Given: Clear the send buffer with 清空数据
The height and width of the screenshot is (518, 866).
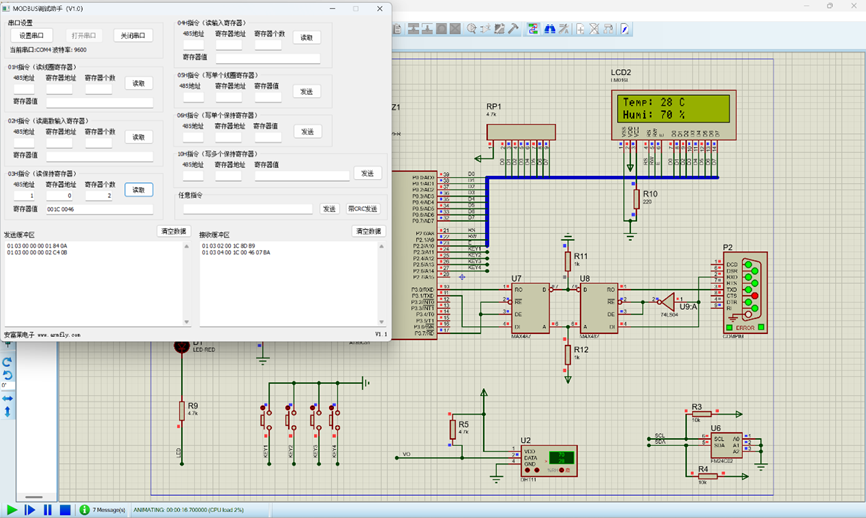Looking at the screenshot, I should coord(173,231).
